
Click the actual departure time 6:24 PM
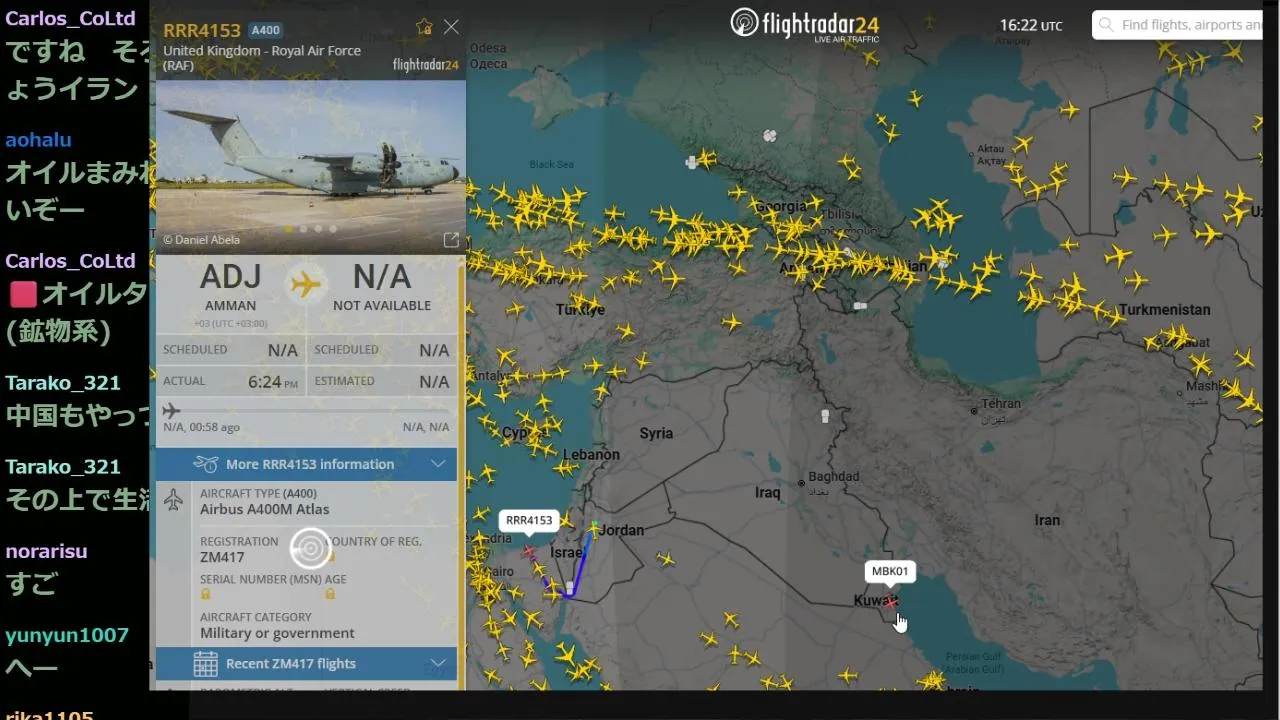pyautogui.click(x=273, y=381)
